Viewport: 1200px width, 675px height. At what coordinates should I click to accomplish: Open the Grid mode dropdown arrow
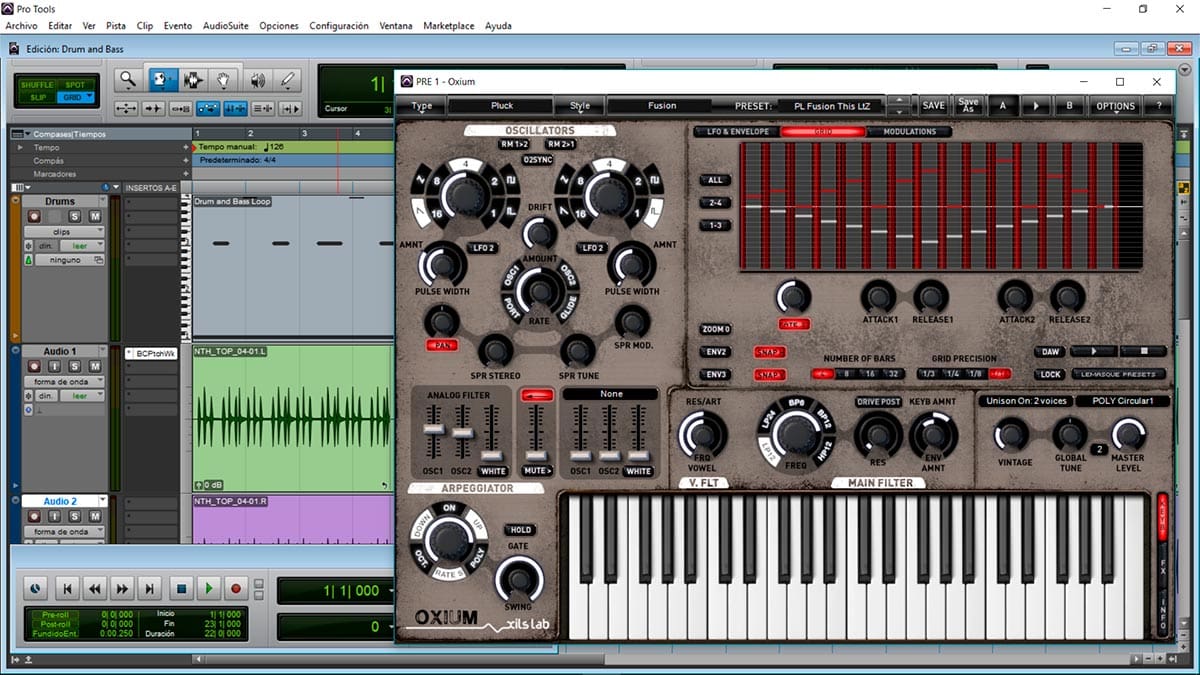pos(89,97)
